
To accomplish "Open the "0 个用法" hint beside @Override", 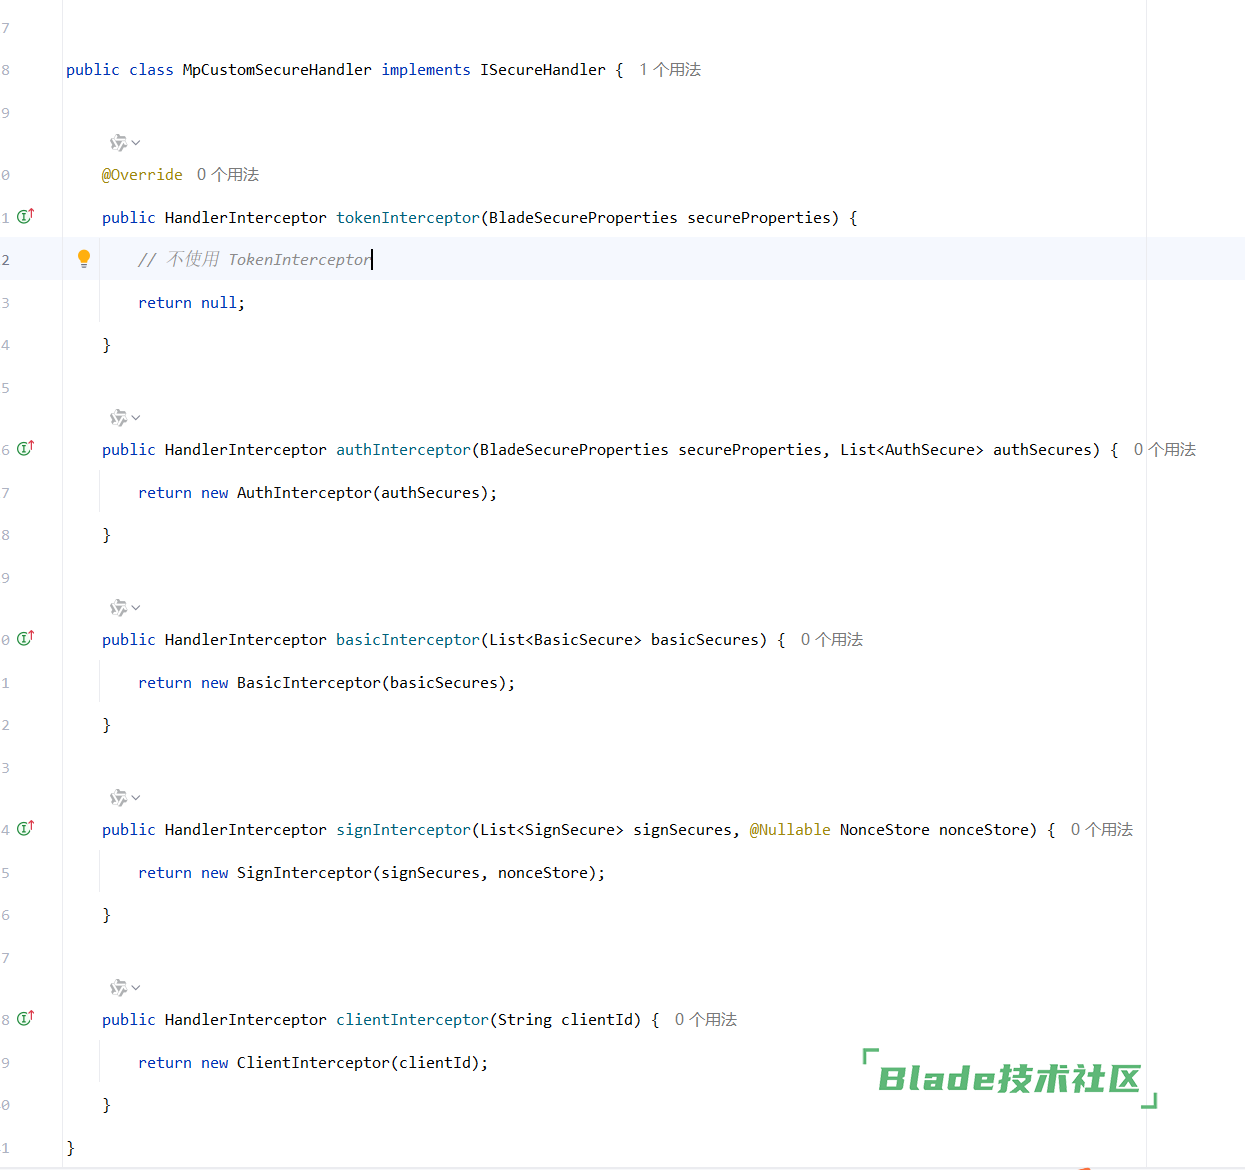I will (228, 175).
